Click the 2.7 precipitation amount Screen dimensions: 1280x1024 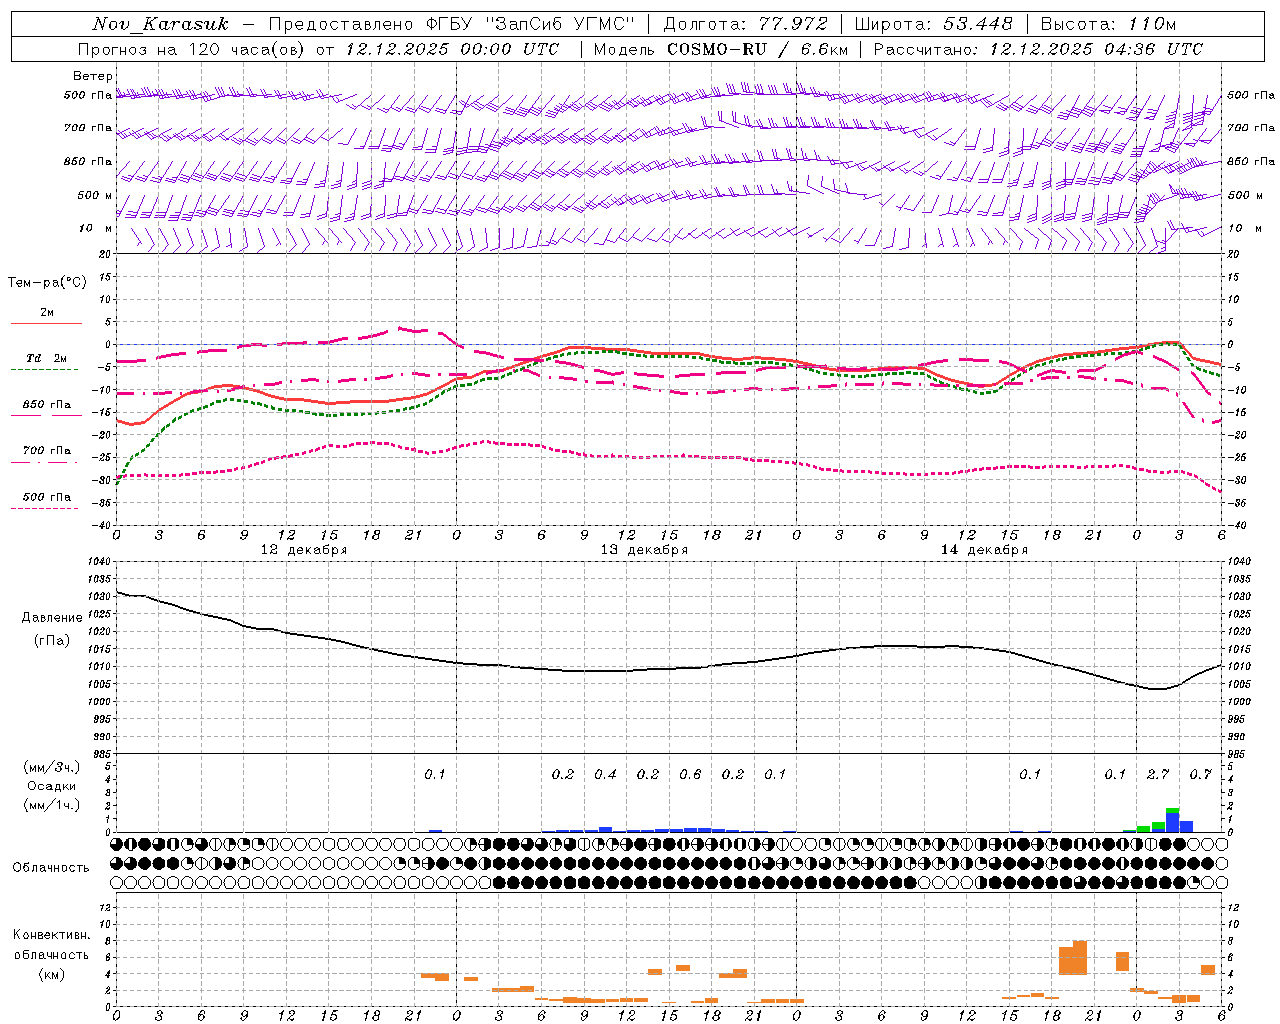pyautogui.click(x=1158, y=774)
